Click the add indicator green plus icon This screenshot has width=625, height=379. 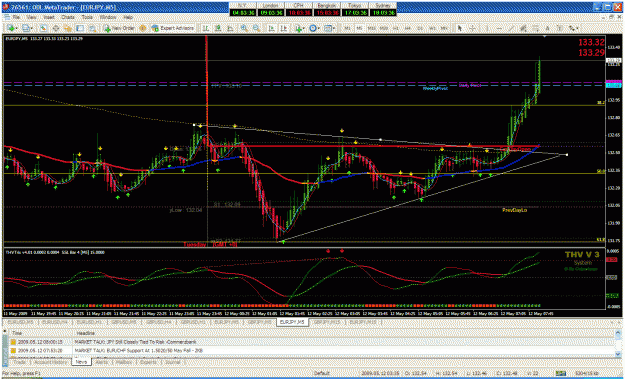click(298, 28)
